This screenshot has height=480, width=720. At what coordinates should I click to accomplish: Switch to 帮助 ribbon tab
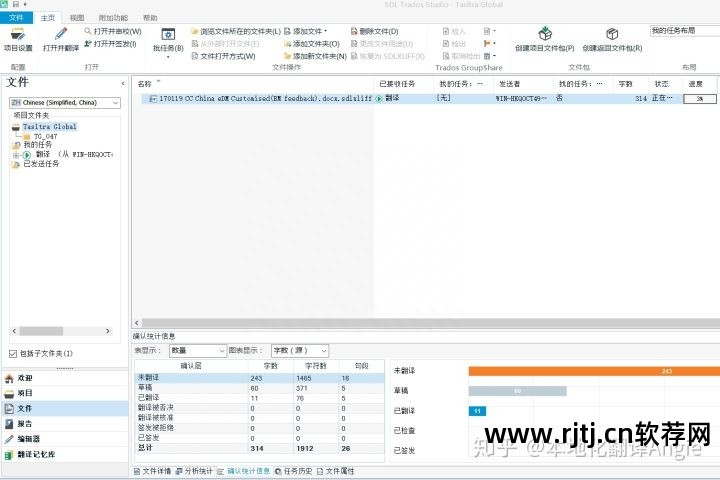point(150,18)
